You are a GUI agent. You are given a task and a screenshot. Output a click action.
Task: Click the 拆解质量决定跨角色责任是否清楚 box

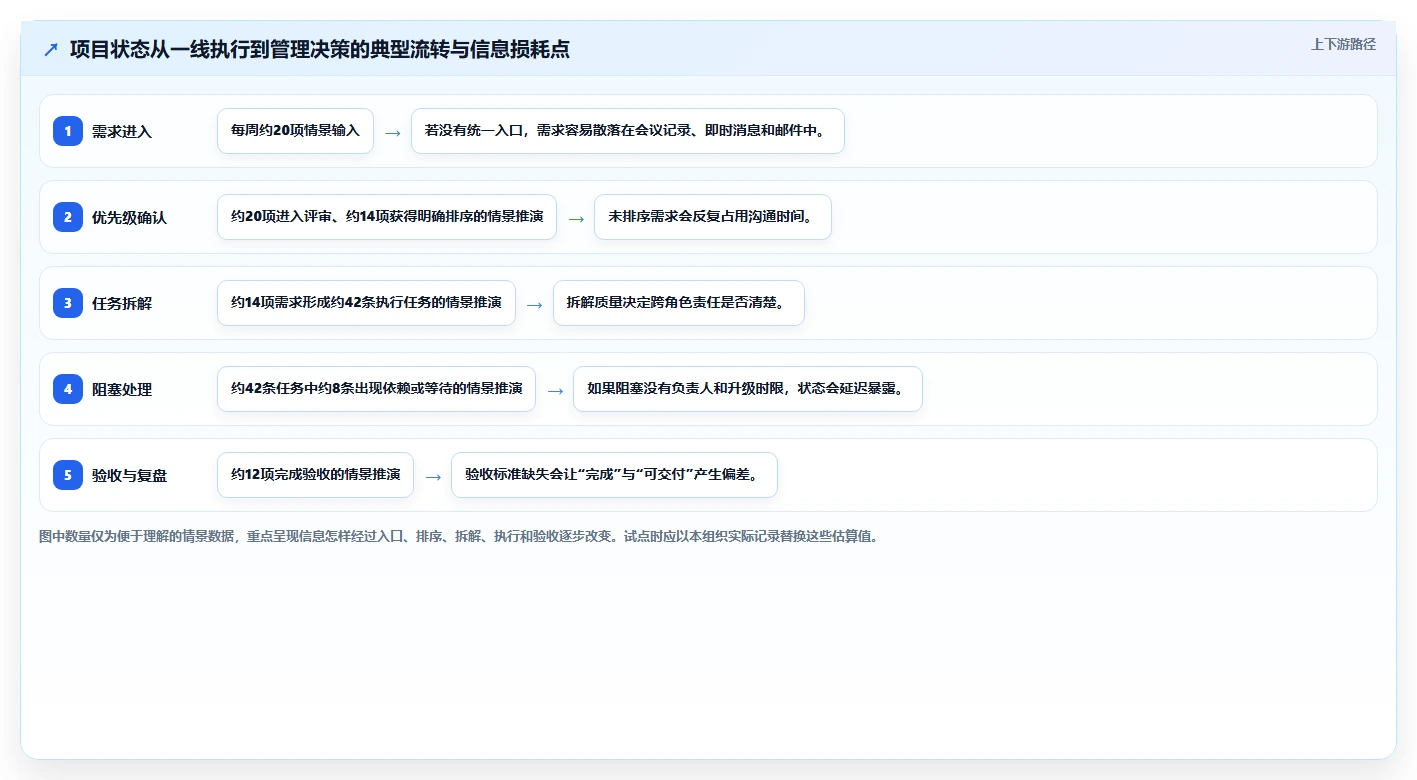[x=679, y=303]
